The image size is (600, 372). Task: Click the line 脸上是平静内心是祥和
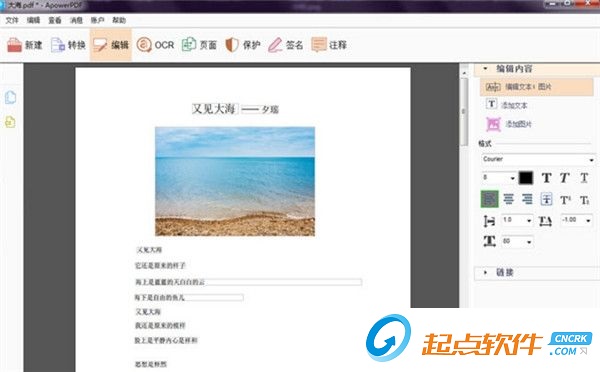point(166,340)
